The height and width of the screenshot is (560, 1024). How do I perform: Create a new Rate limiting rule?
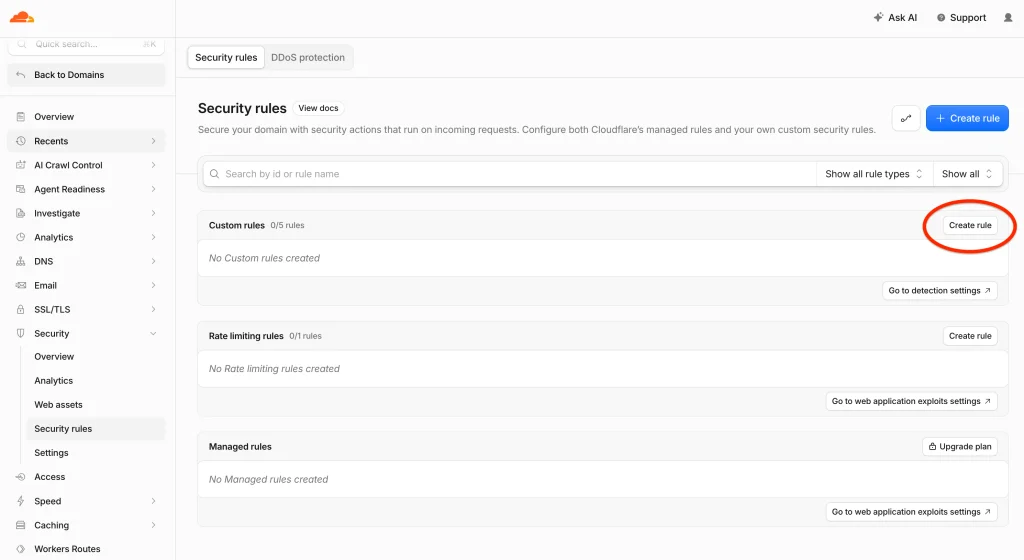click(970, 336)
